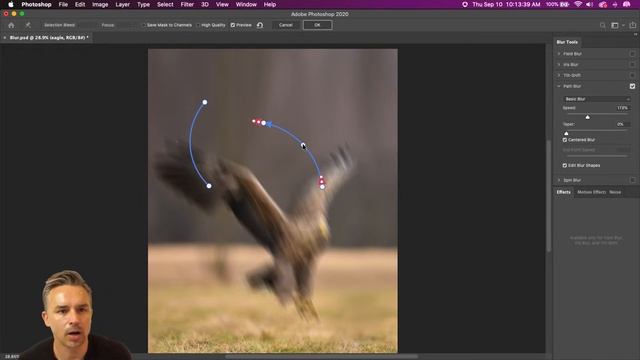Click the battery status icon
Screen dimensions: 640x360
coord(565,4)
